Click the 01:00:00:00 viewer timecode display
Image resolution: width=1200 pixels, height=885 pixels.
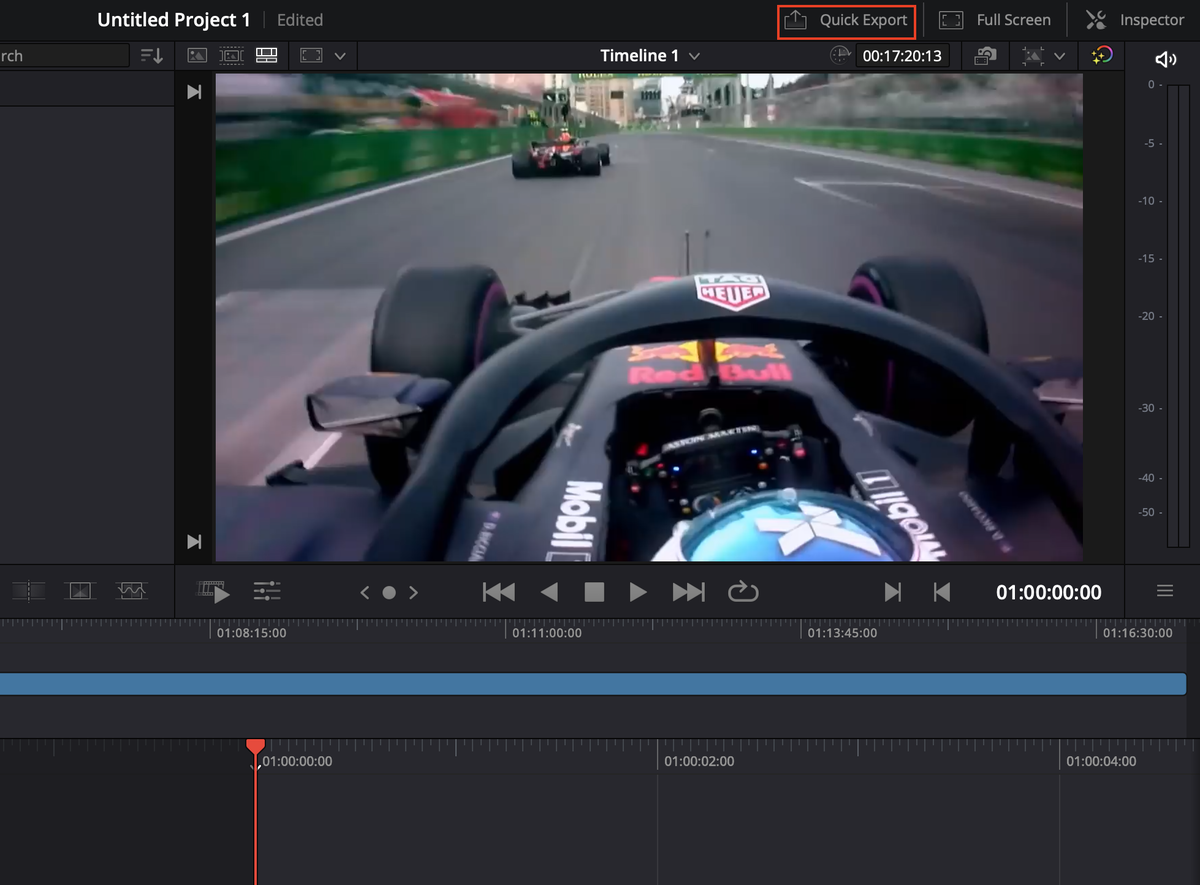pos(1049,592)
